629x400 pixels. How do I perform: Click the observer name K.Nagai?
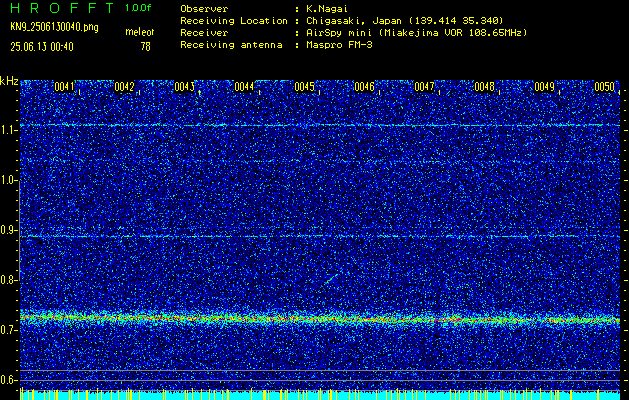point(327,9)
